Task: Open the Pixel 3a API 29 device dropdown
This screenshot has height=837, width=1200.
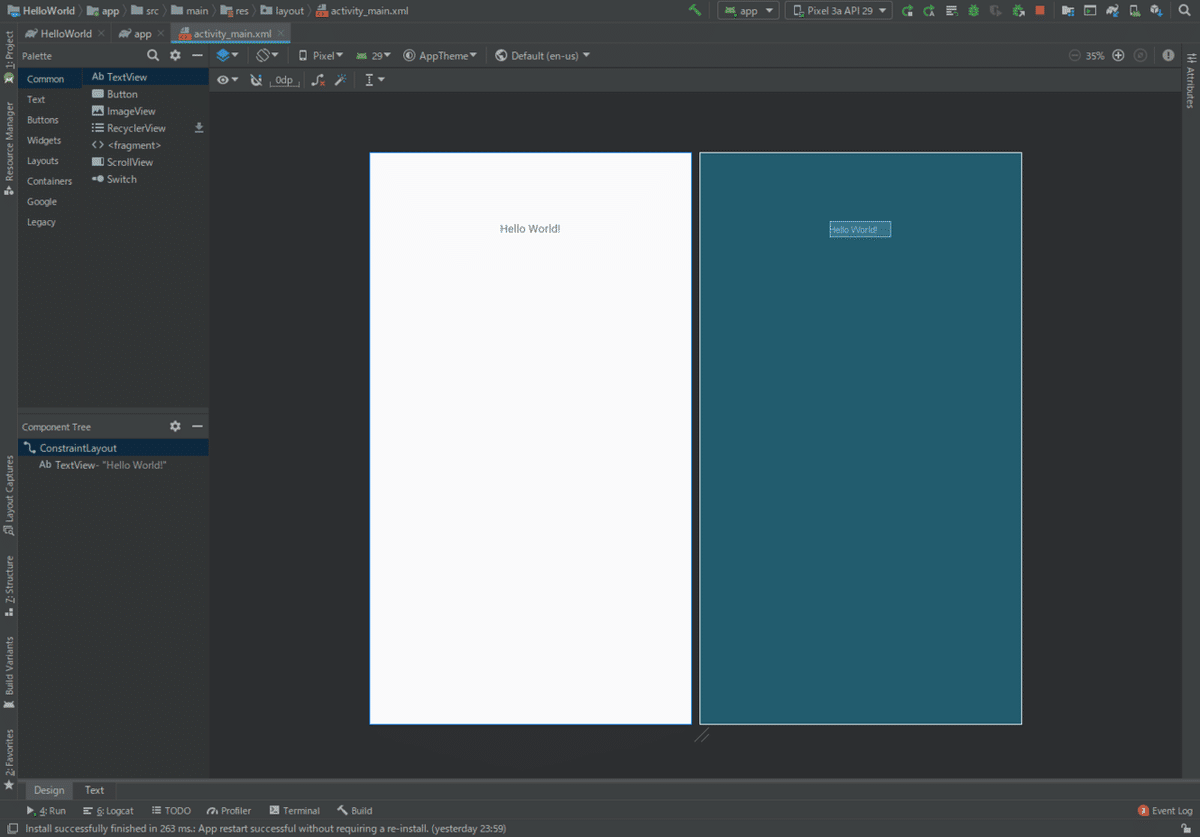Action: (838, 11)
